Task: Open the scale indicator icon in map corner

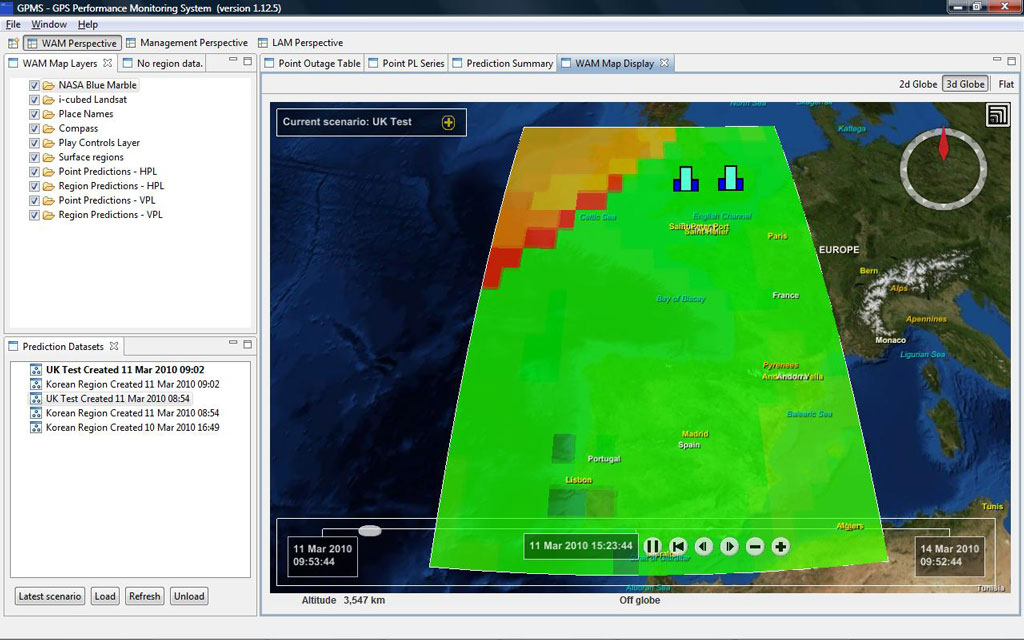Action: tap(997, 115)
